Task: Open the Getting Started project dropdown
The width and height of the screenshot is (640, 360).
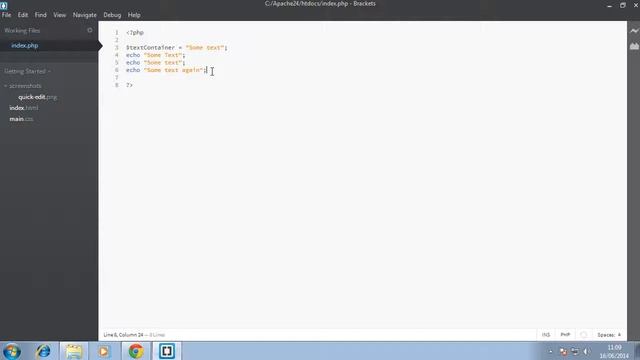Action: pyautogui.click(x=27, y=71)
